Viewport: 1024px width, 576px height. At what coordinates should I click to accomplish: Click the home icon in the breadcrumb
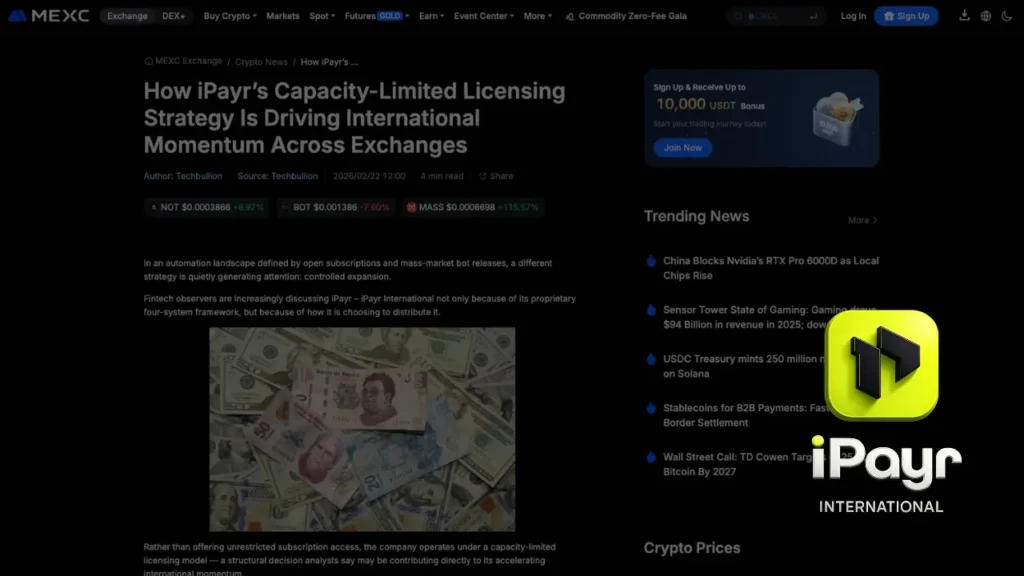point(148,61)
